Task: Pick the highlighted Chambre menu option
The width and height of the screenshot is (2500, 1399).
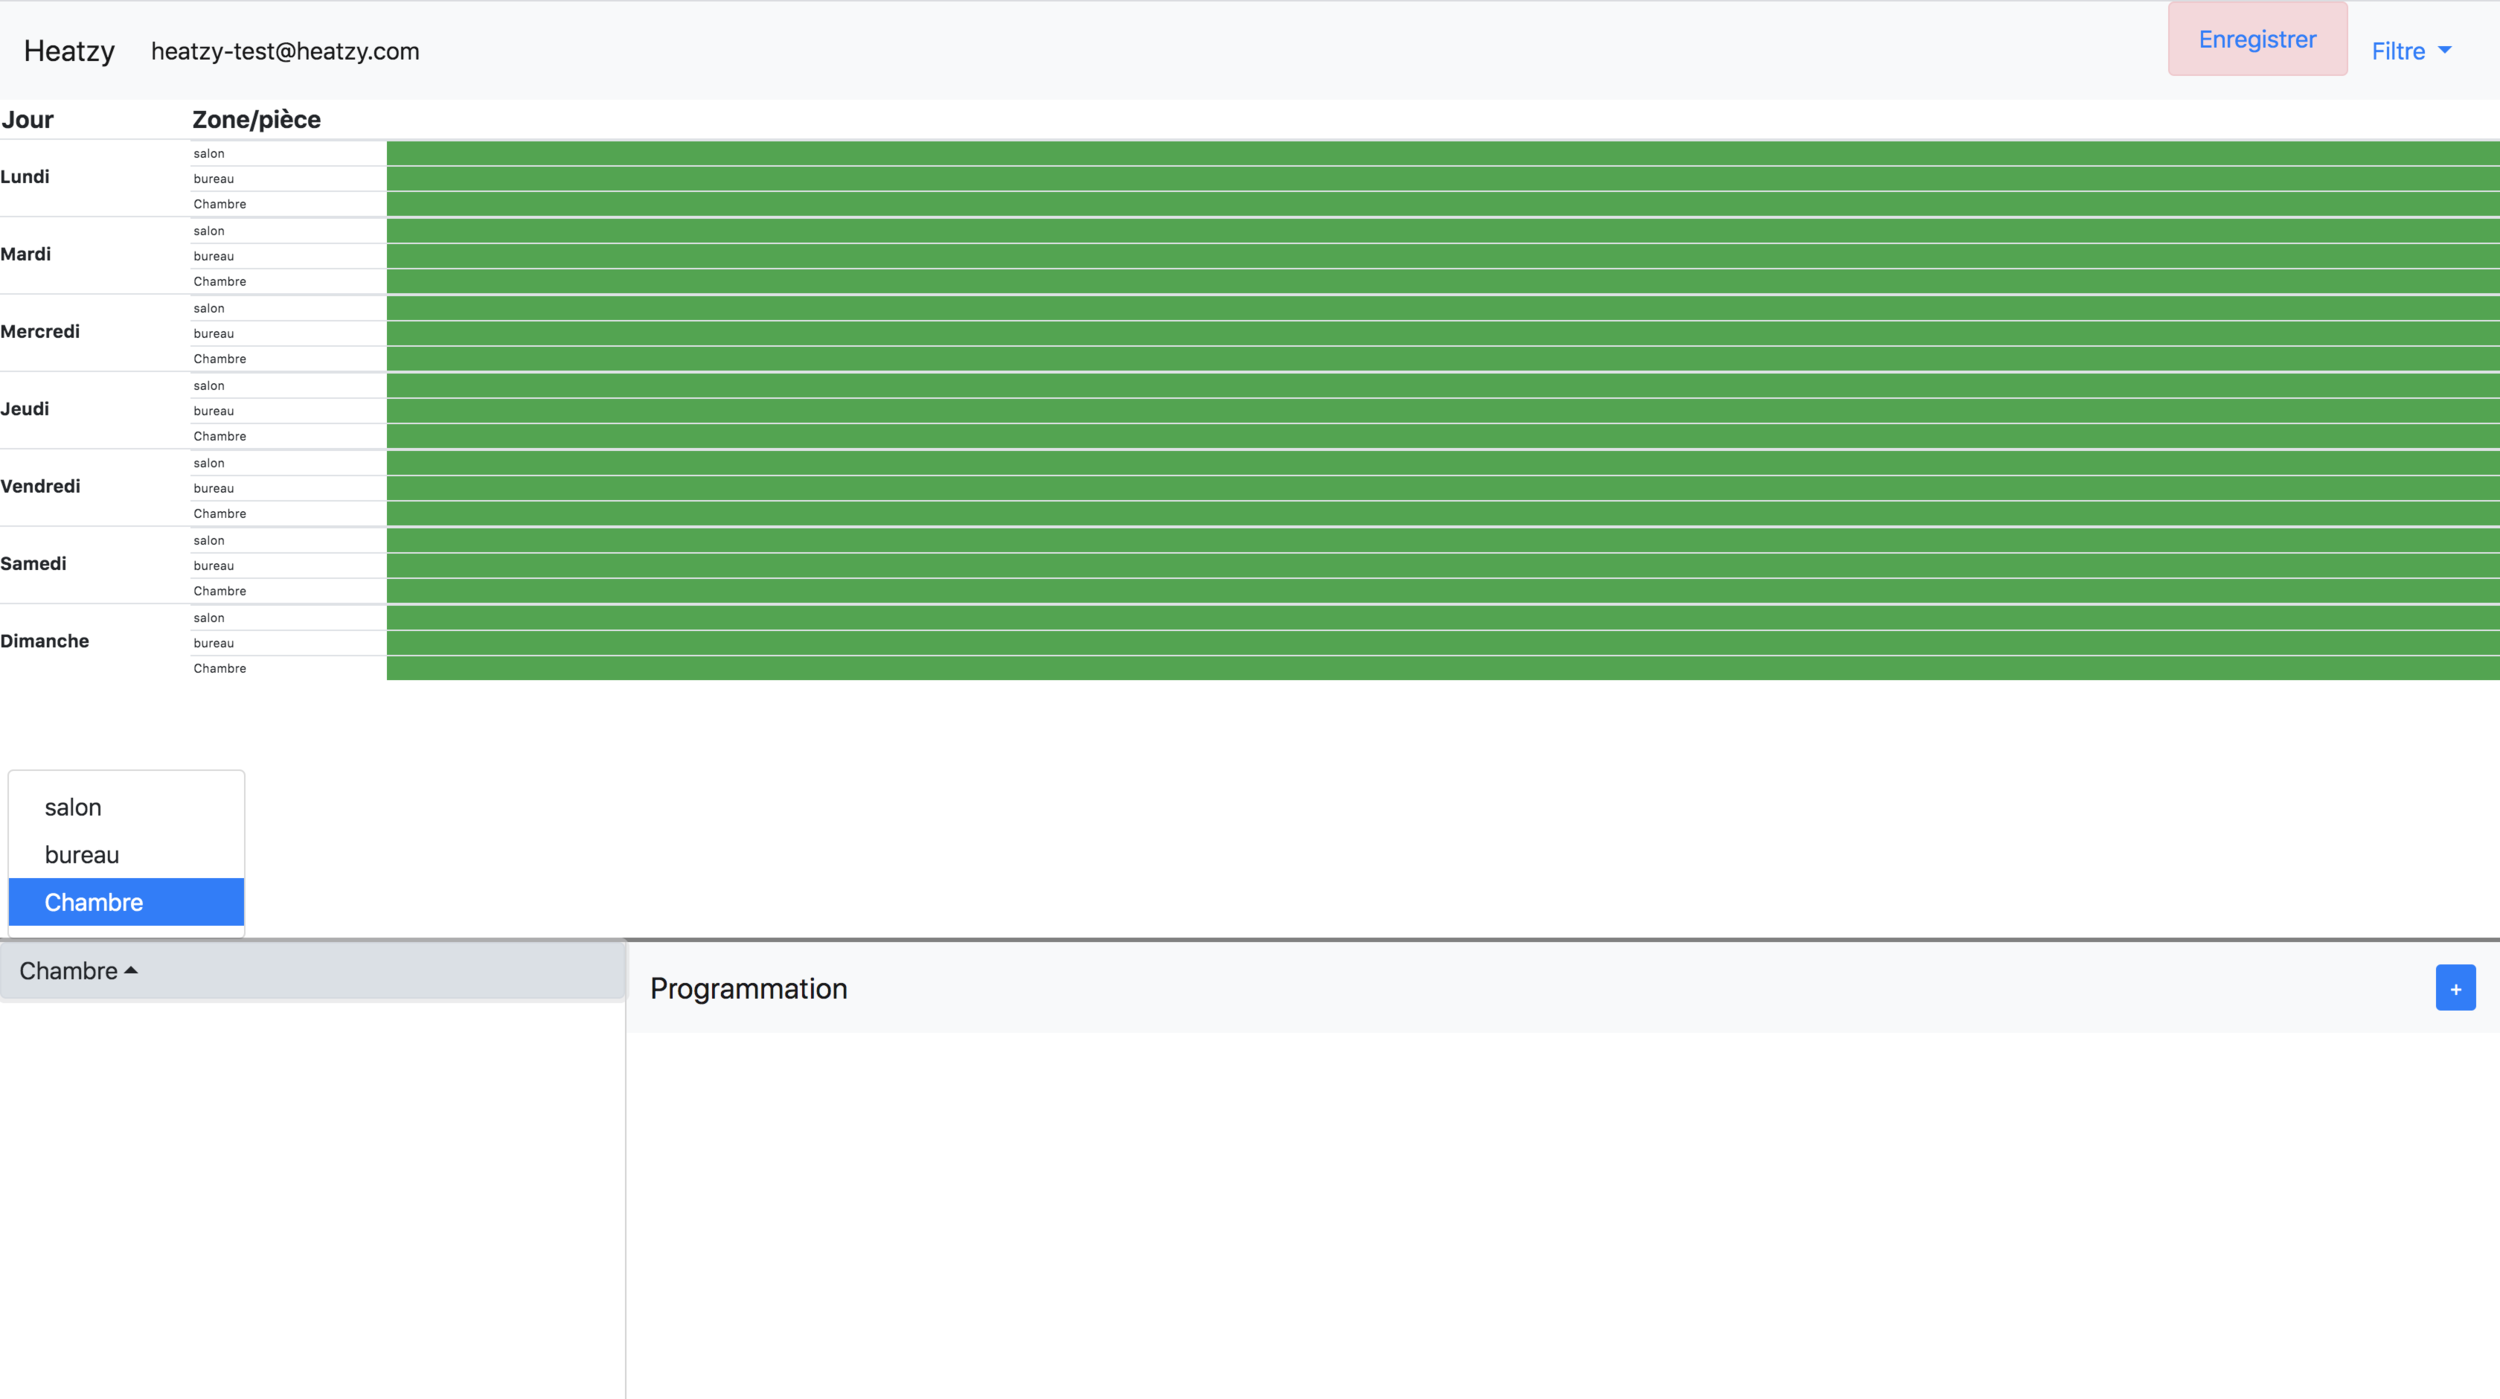Action: pos(94,902)
